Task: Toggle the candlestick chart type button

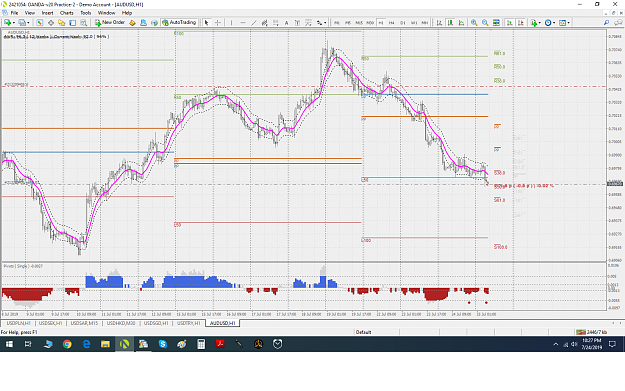Action: pyautogui.click(x=450, y=23)
